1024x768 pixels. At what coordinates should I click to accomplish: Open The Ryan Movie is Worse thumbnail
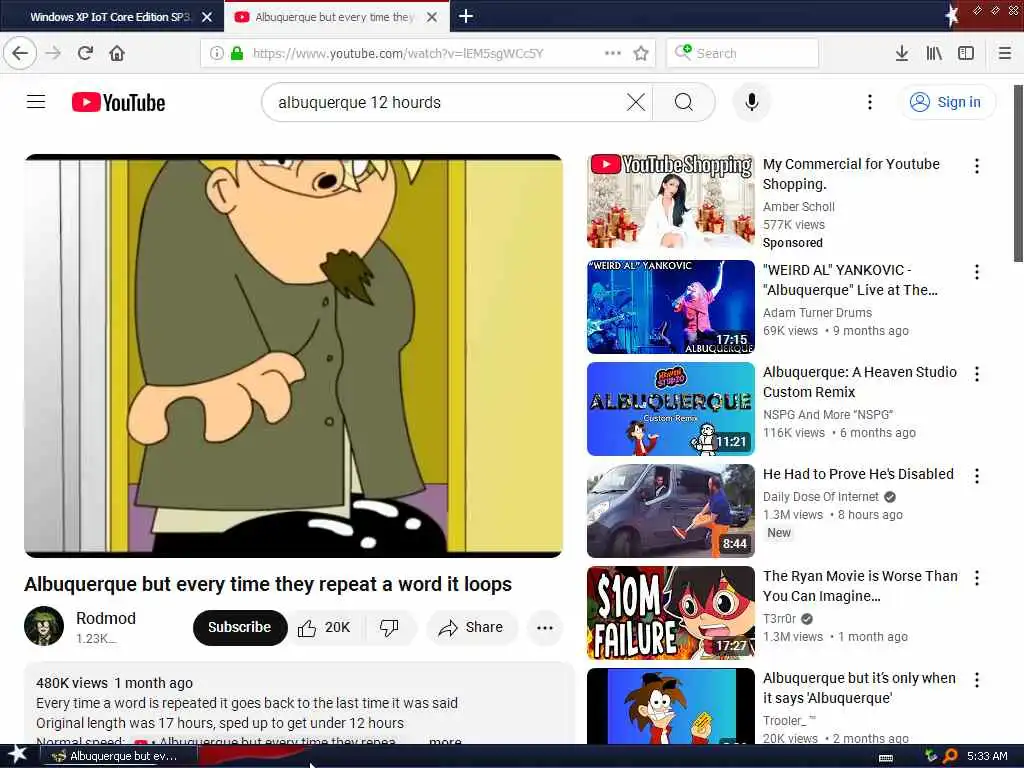click(x=671, y=613)
